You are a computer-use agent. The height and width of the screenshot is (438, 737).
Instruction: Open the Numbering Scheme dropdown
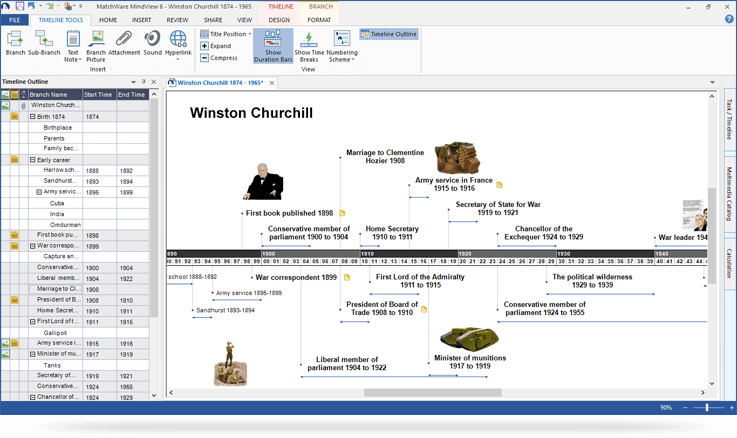342,46
